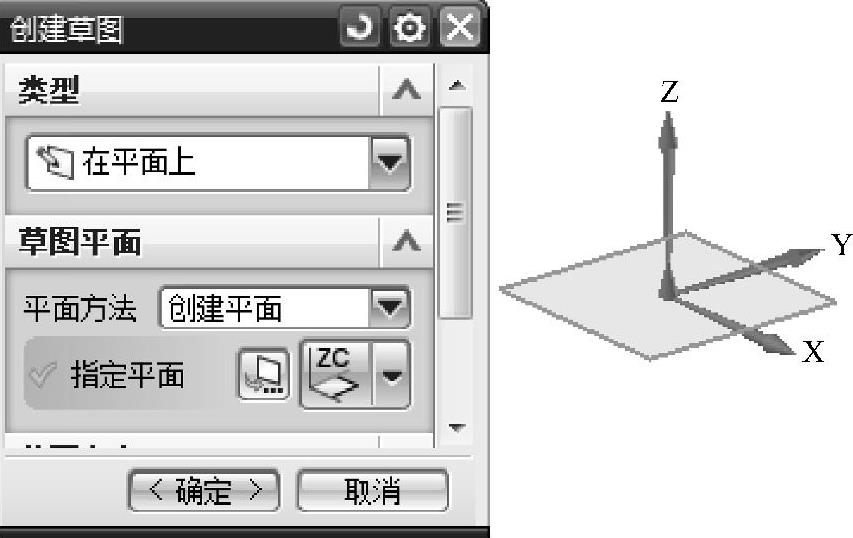Viewport: 853px width, 538px height.
Task: Open the 在平面上 type dropdown
Action: point(390,163)
